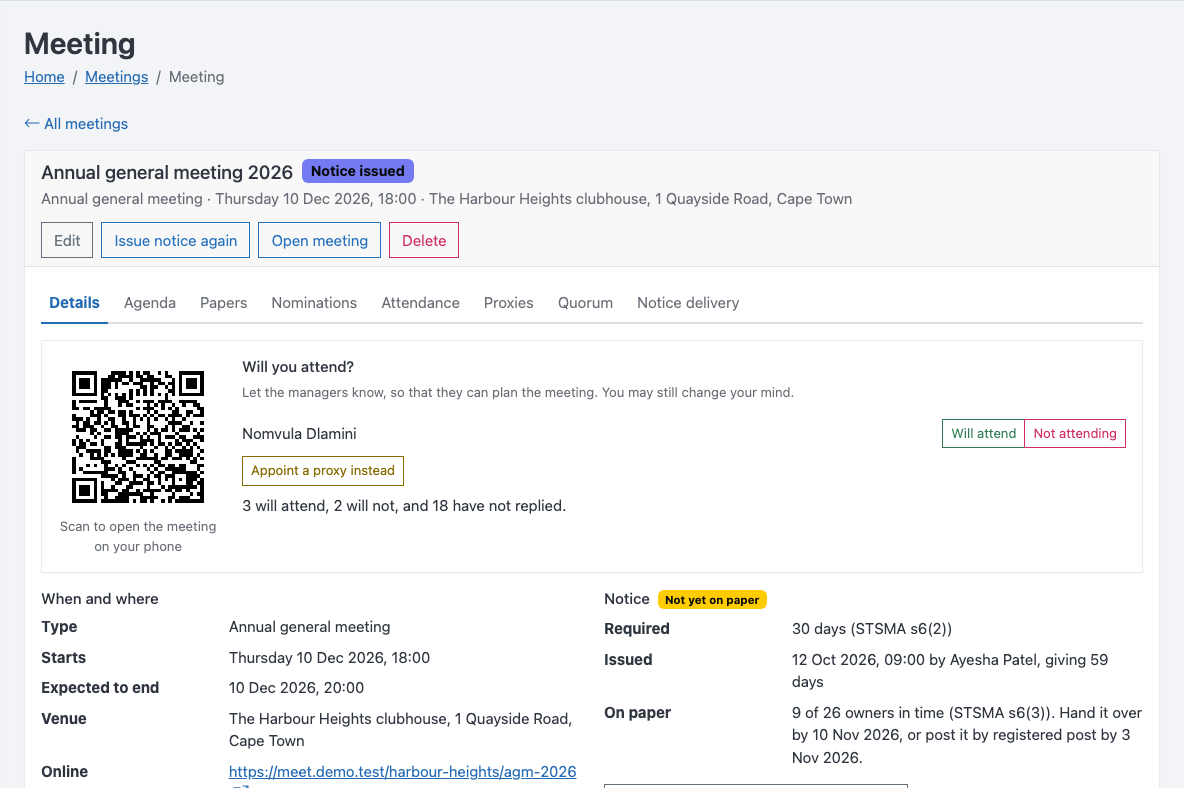Click the 'Expected to end' label
This screenshot has height=788, width=1184.
click(100, 688)
